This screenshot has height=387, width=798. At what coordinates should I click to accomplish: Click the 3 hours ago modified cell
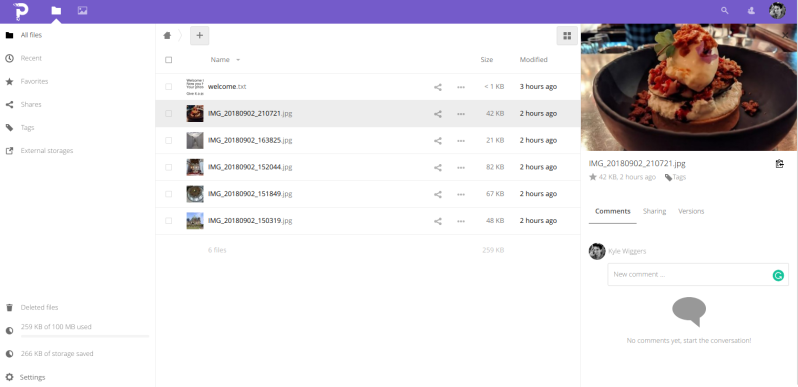(538, 87)
